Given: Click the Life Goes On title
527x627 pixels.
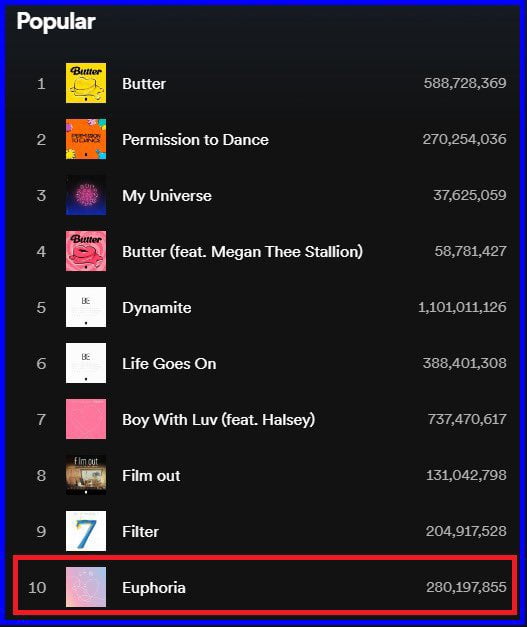Looking at the screenshot, I should click(169, 364).
